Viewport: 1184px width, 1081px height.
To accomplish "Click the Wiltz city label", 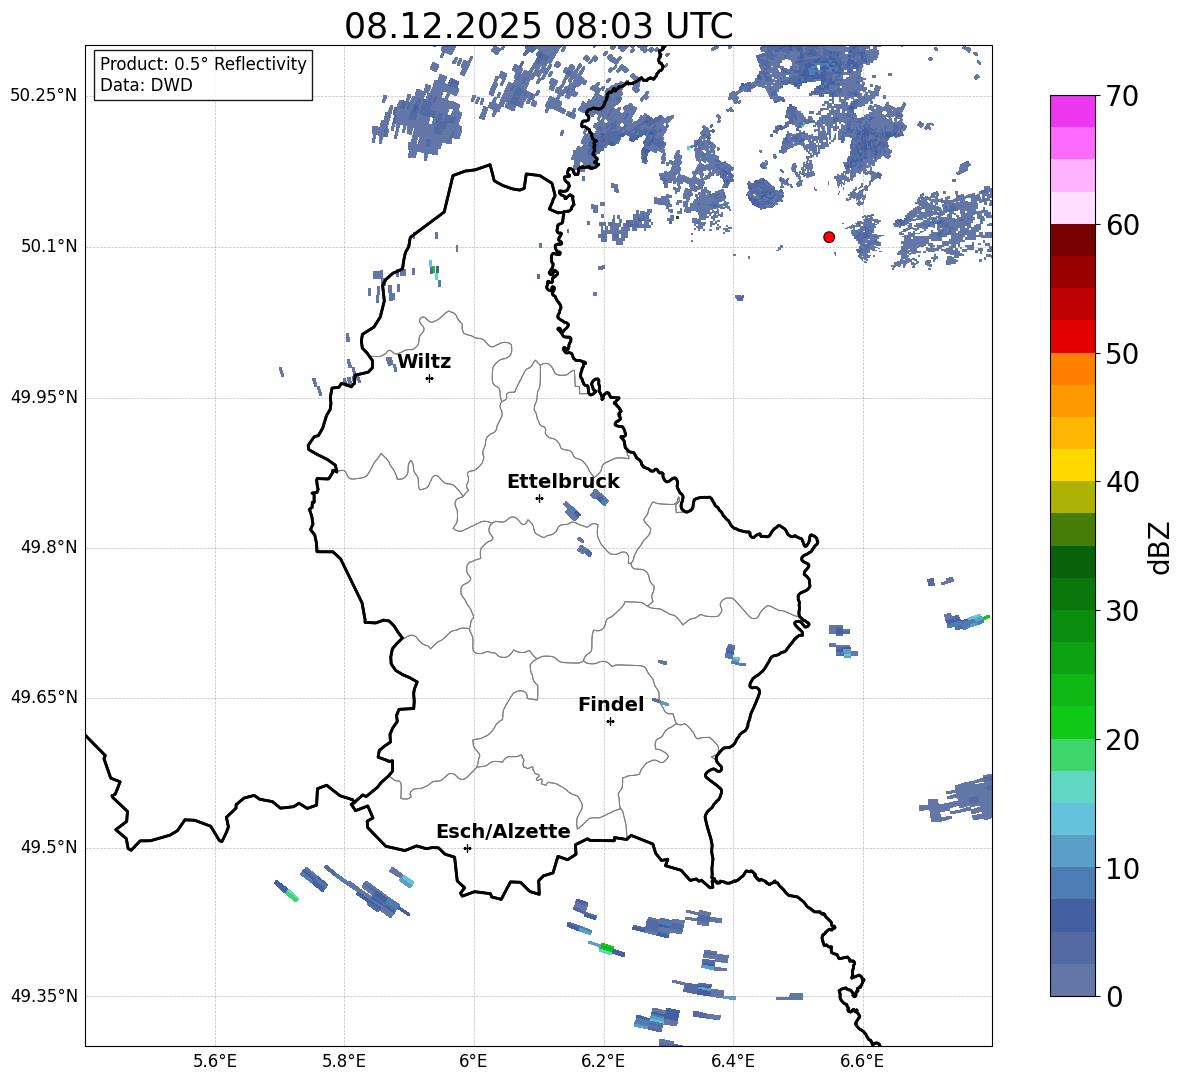I will point(424,362).
